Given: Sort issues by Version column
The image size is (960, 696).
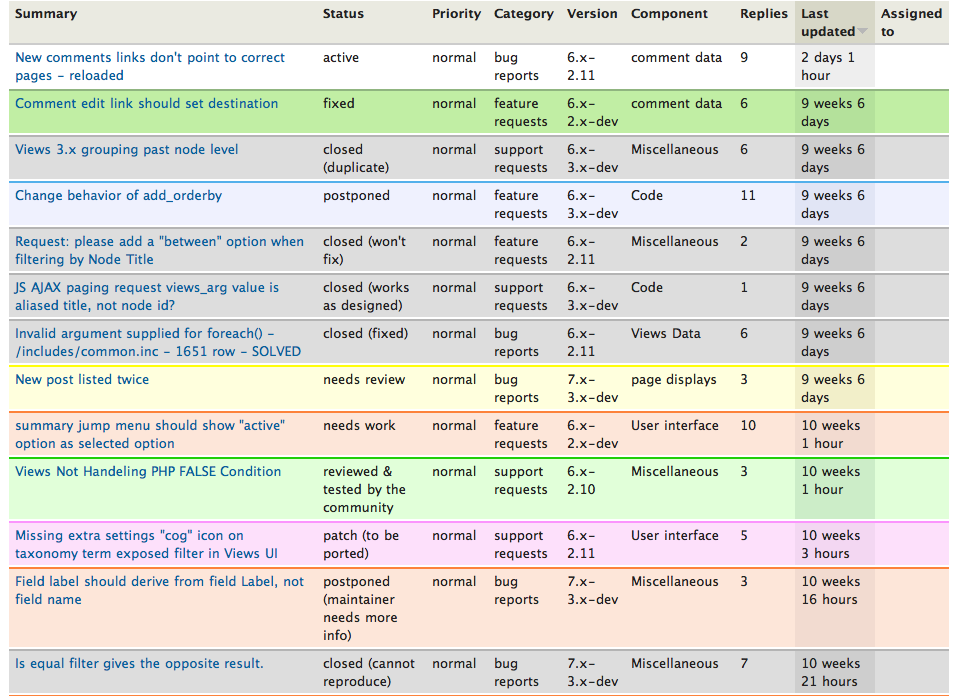Looking at the screenshot, I should point(592,13).
